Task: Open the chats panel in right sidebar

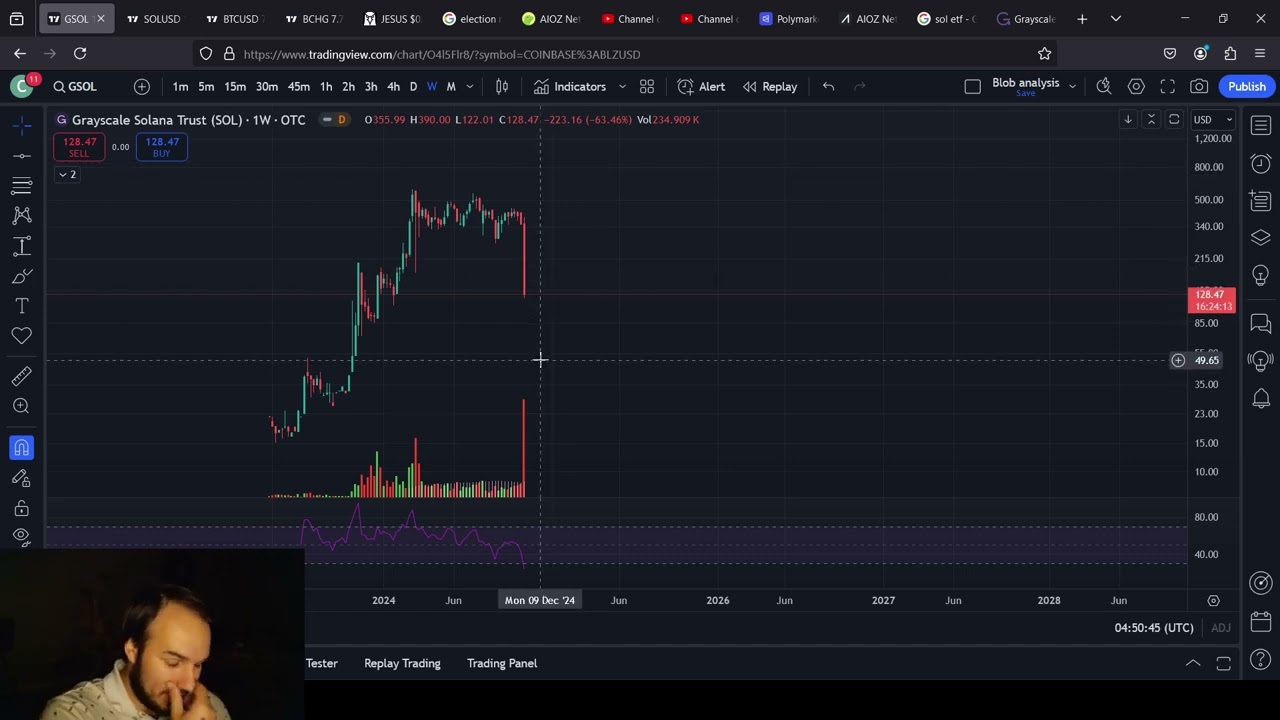Action: click(1261, 324)
